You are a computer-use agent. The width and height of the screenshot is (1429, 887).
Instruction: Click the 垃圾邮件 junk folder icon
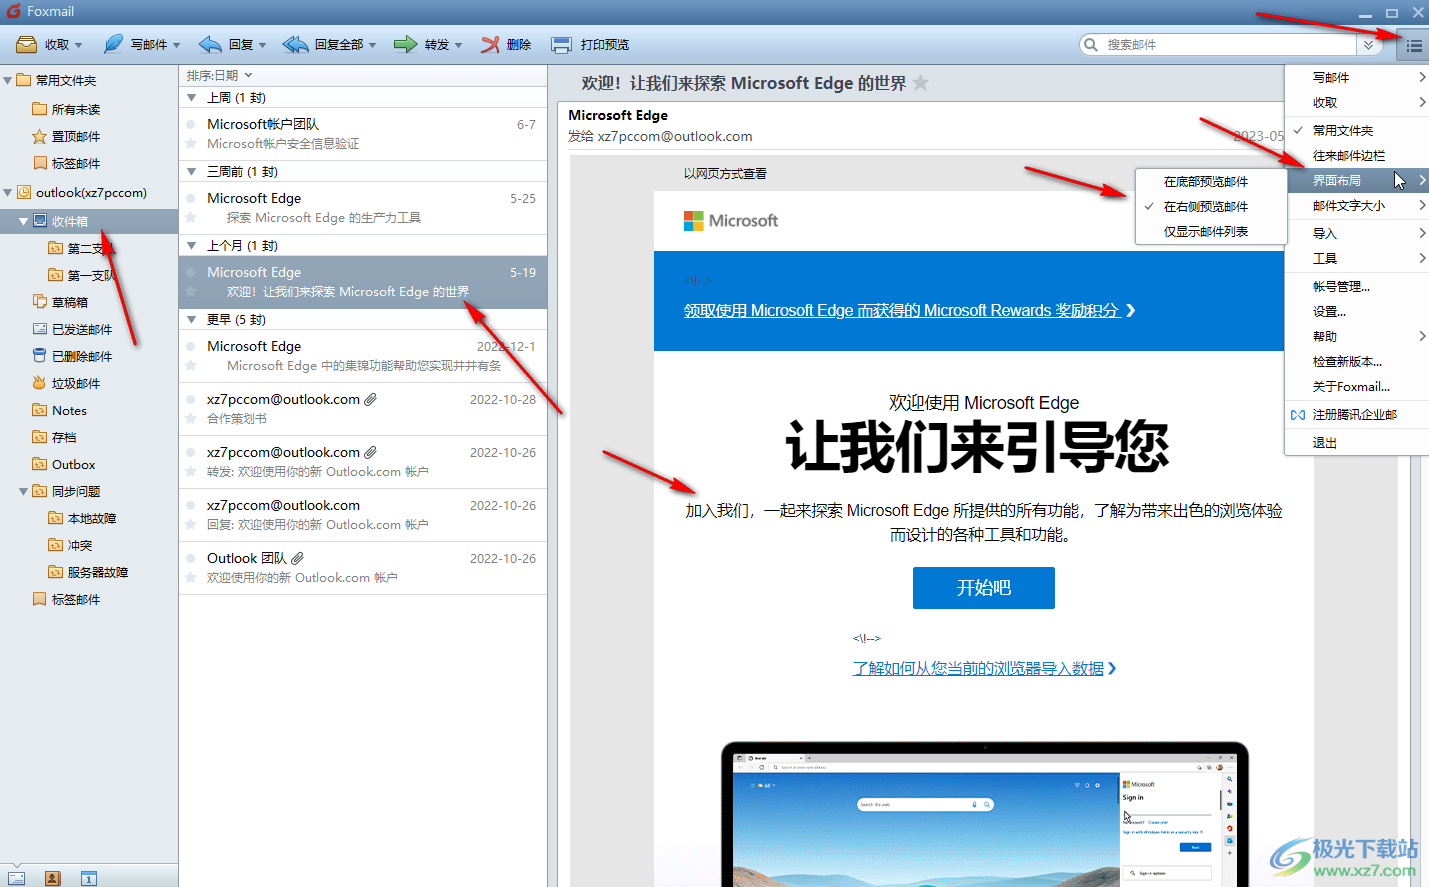point(40,383)
